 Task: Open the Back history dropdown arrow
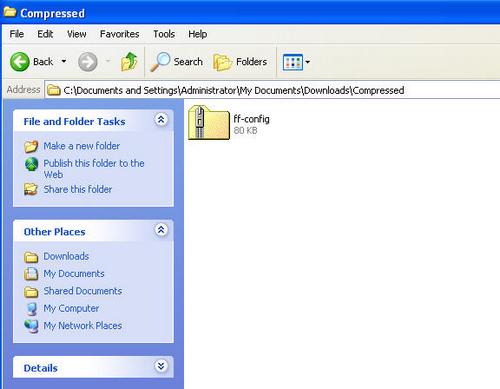pos(64,61)
